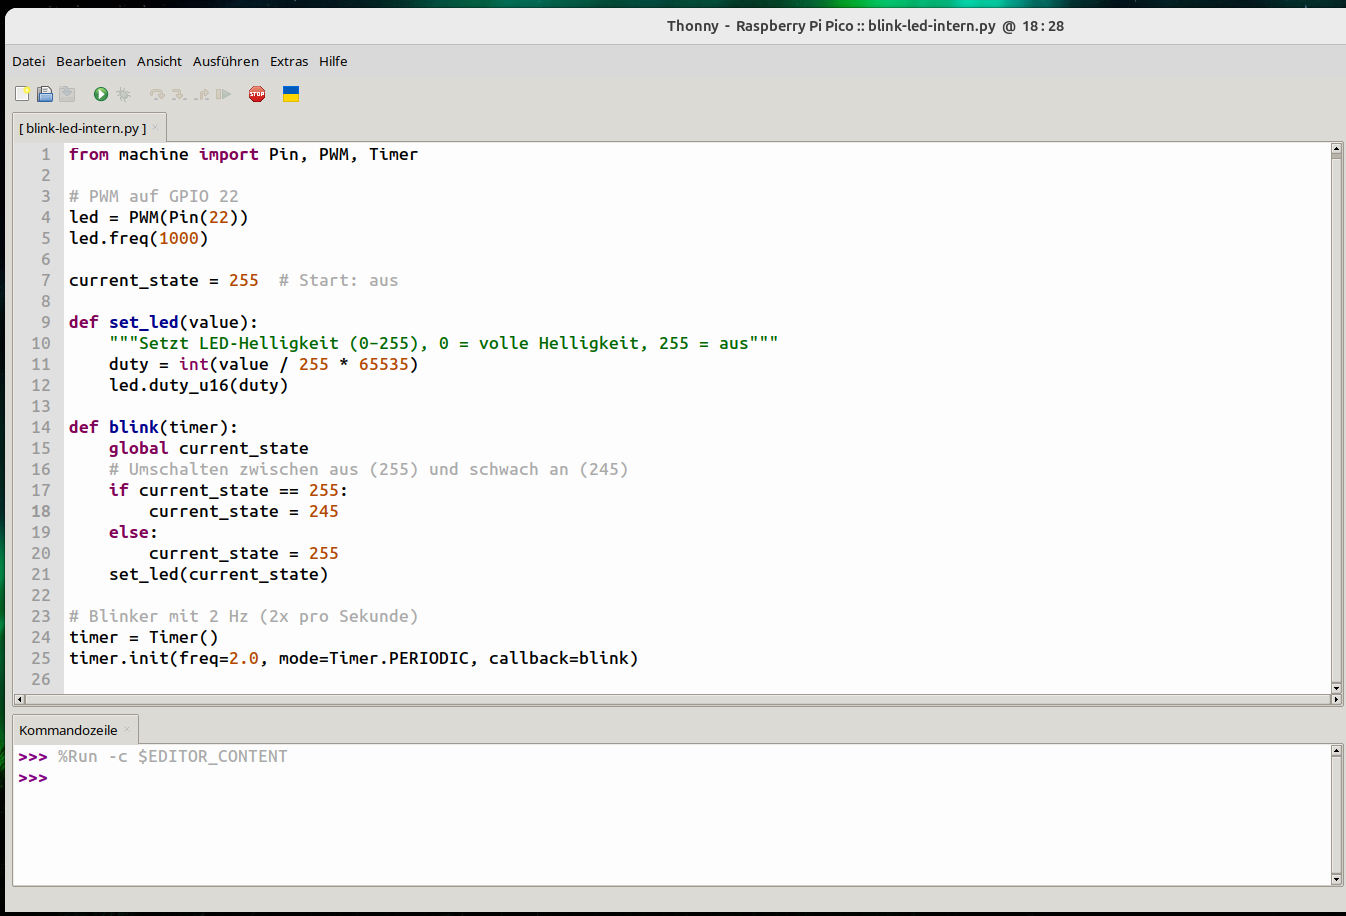Select the Kommandozeile shell tab
1346x916 pixels.
(x=68, y=730)
